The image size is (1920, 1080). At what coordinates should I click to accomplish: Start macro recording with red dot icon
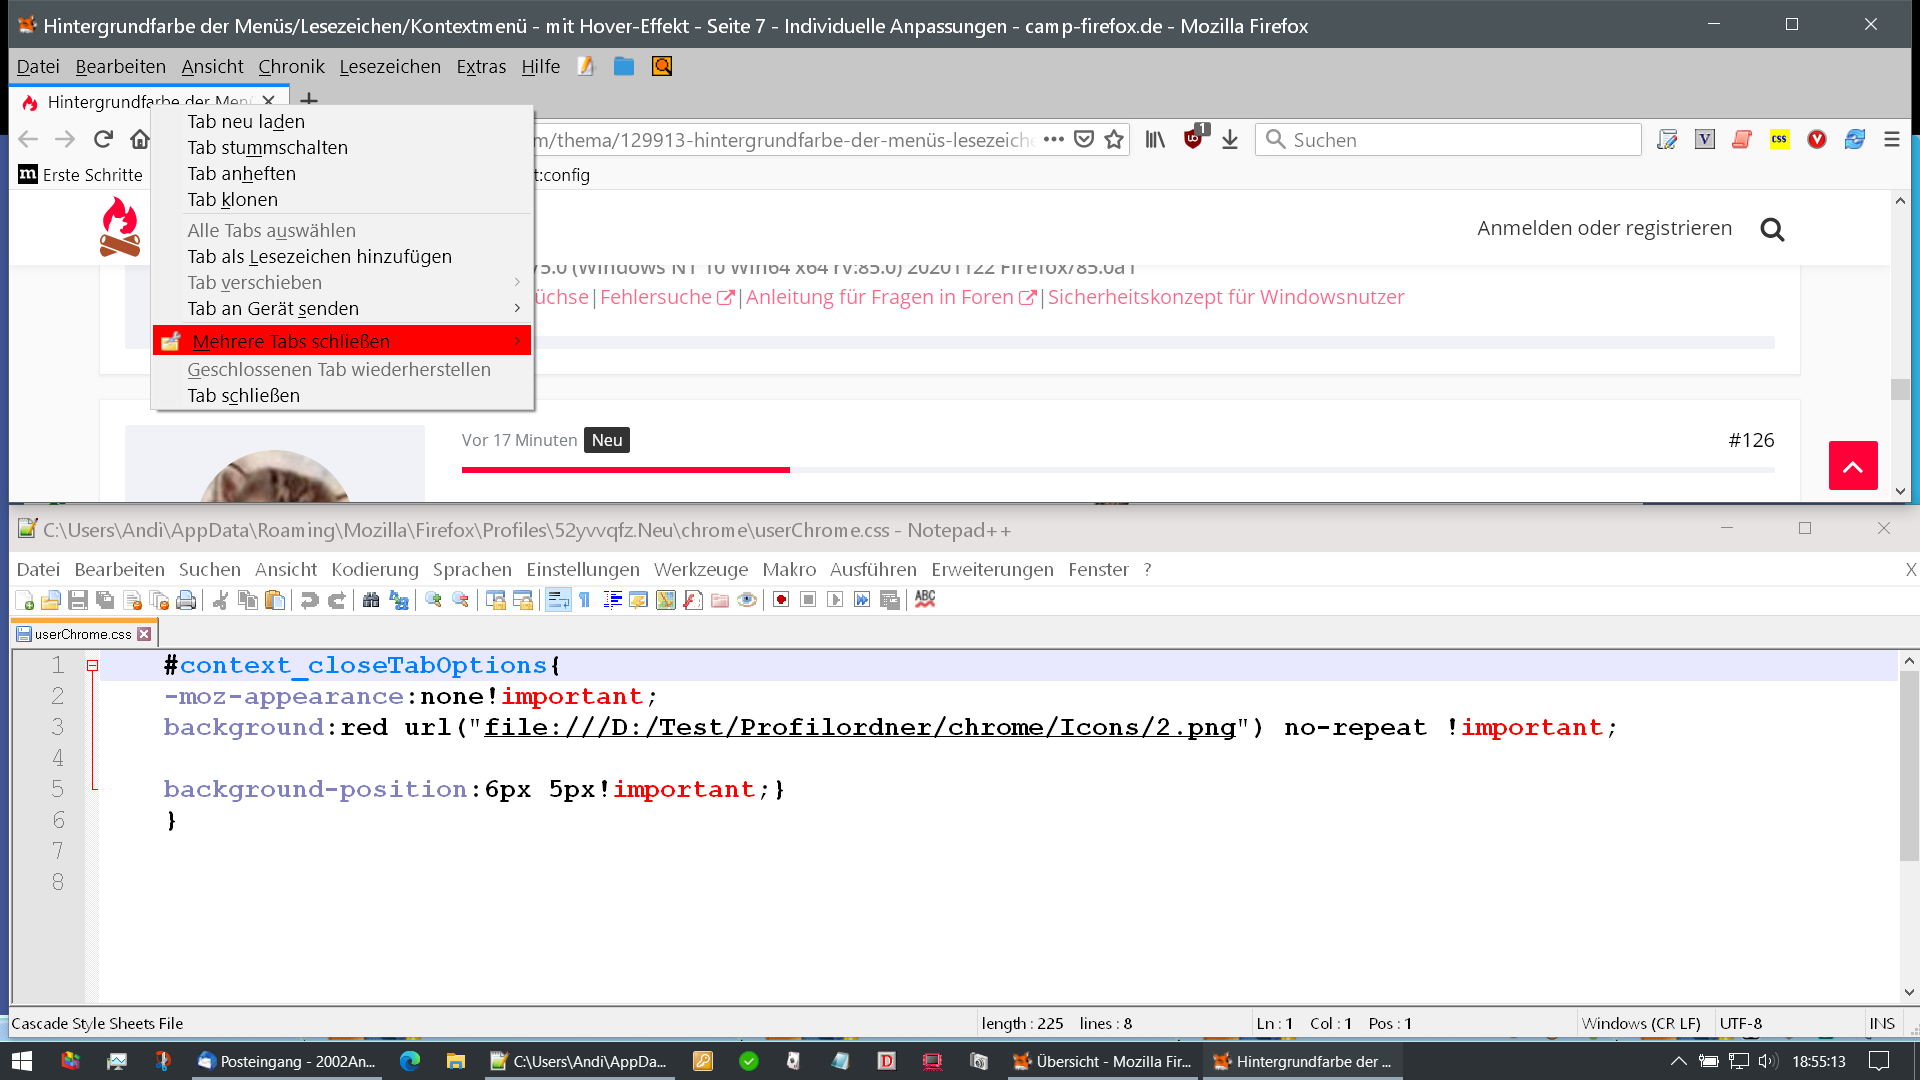click(x=781, y=600)
